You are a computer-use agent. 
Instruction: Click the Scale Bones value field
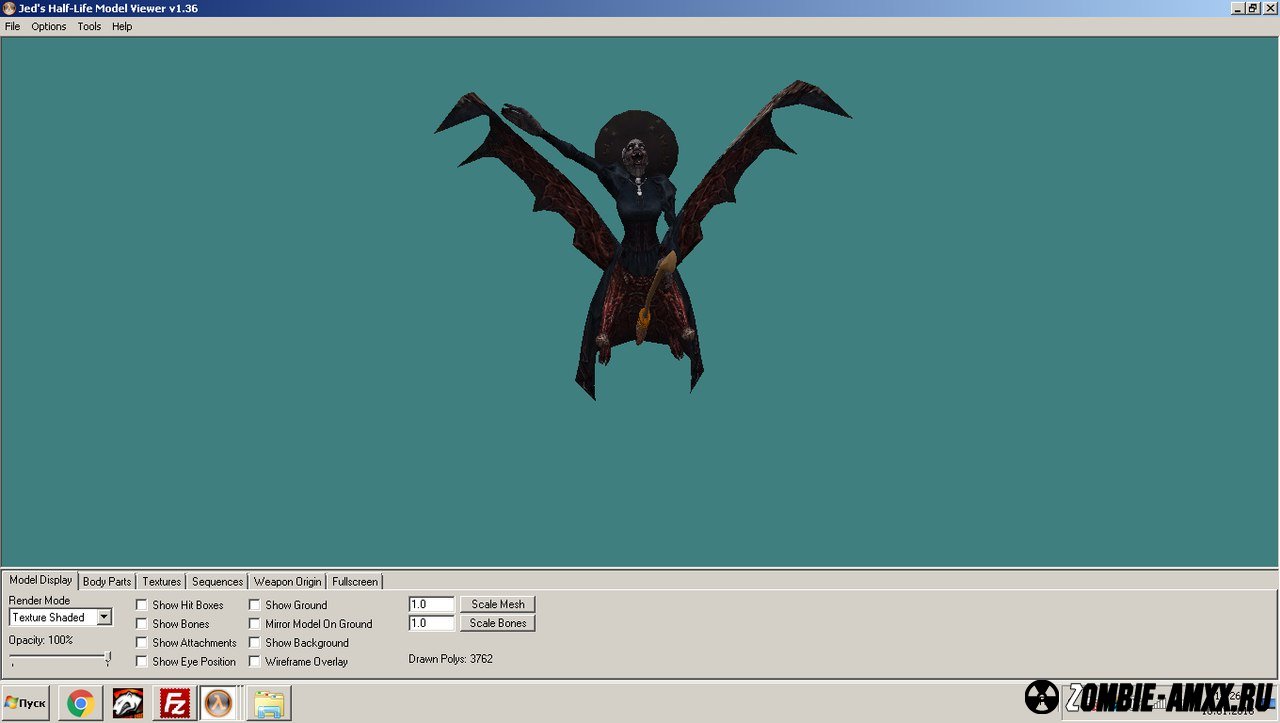(432, 623)
